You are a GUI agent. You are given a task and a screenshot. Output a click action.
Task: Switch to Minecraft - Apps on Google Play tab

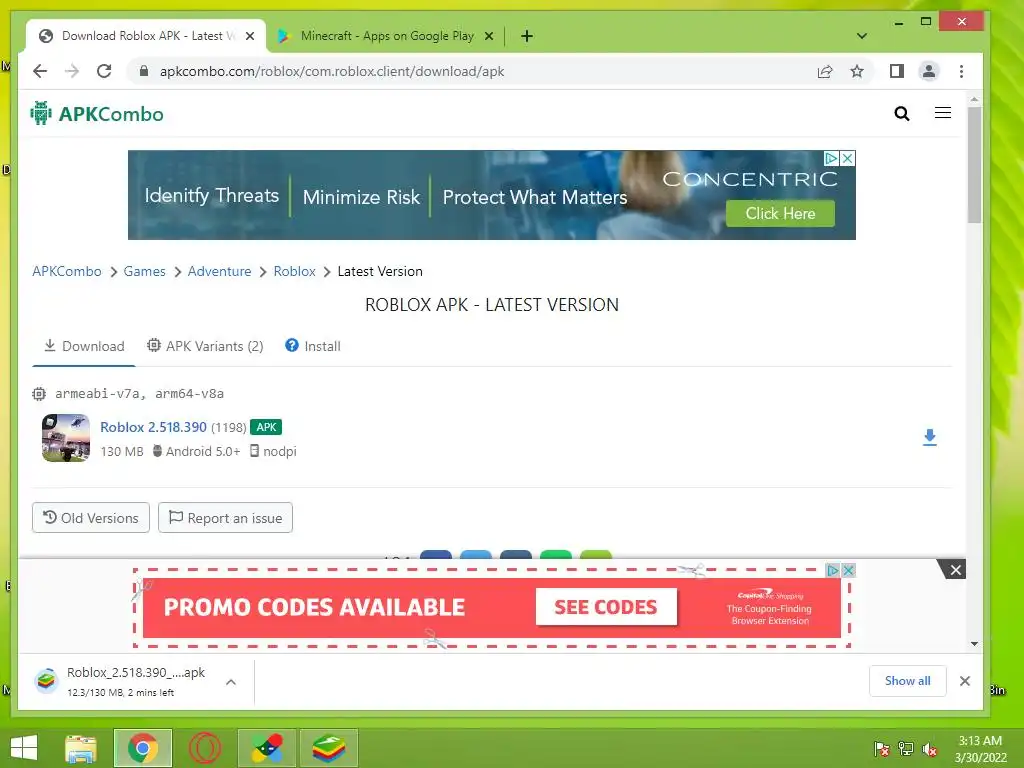(x=386, y=36)
